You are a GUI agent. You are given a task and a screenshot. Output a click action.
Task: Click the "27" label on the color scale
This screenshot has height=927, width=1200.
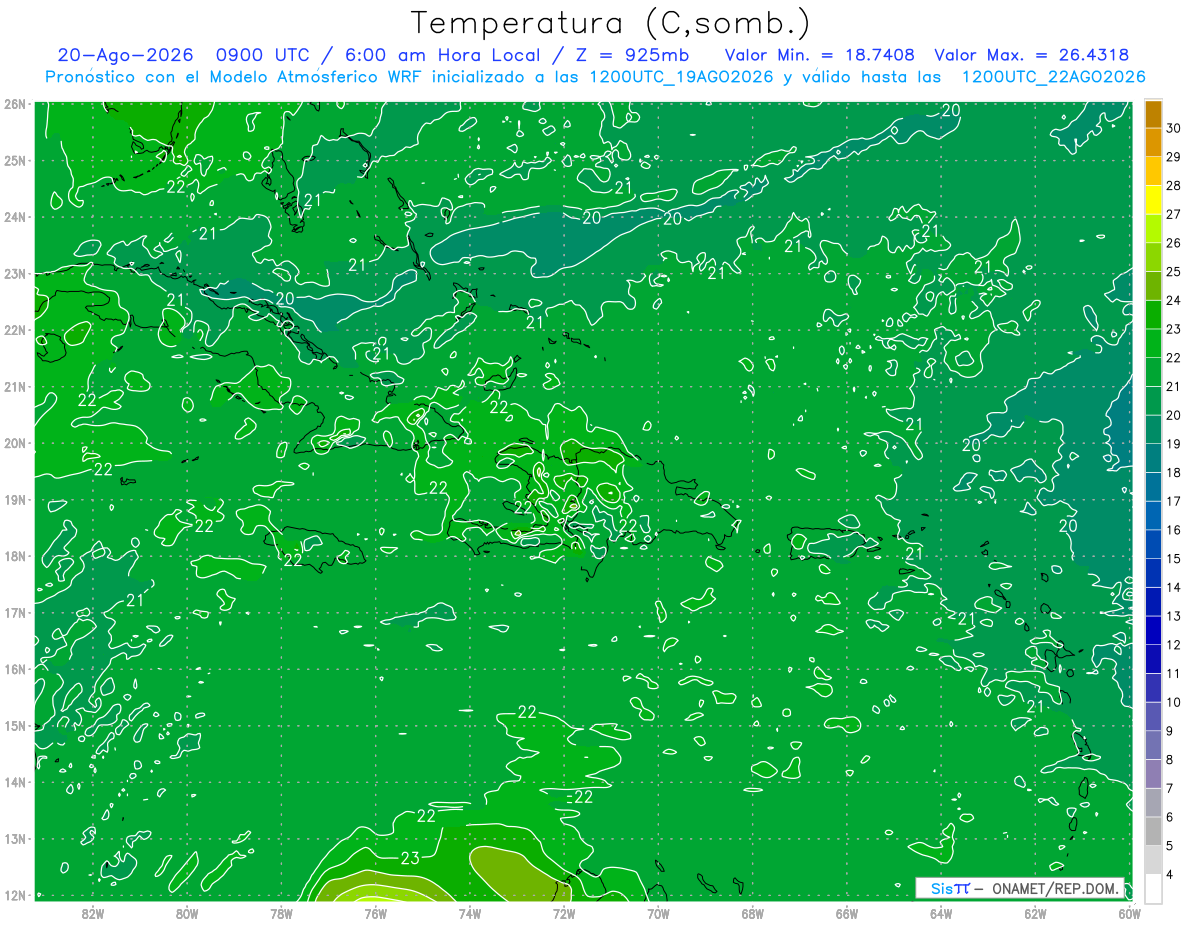[x=1174, y=215]
